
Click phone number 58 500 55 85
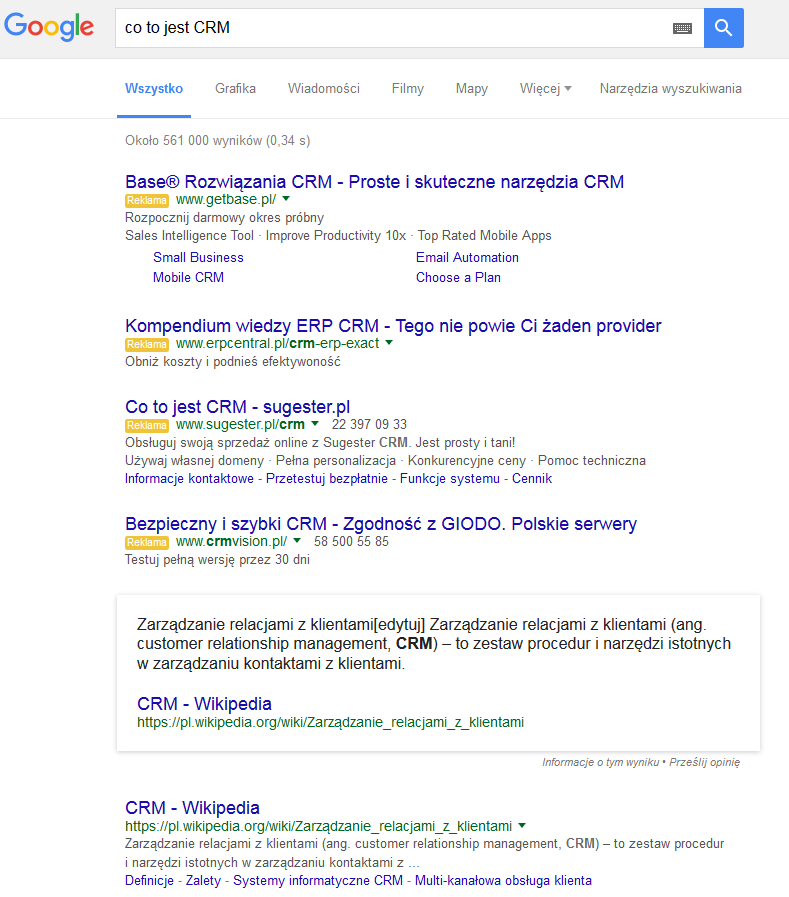(351, 541)
